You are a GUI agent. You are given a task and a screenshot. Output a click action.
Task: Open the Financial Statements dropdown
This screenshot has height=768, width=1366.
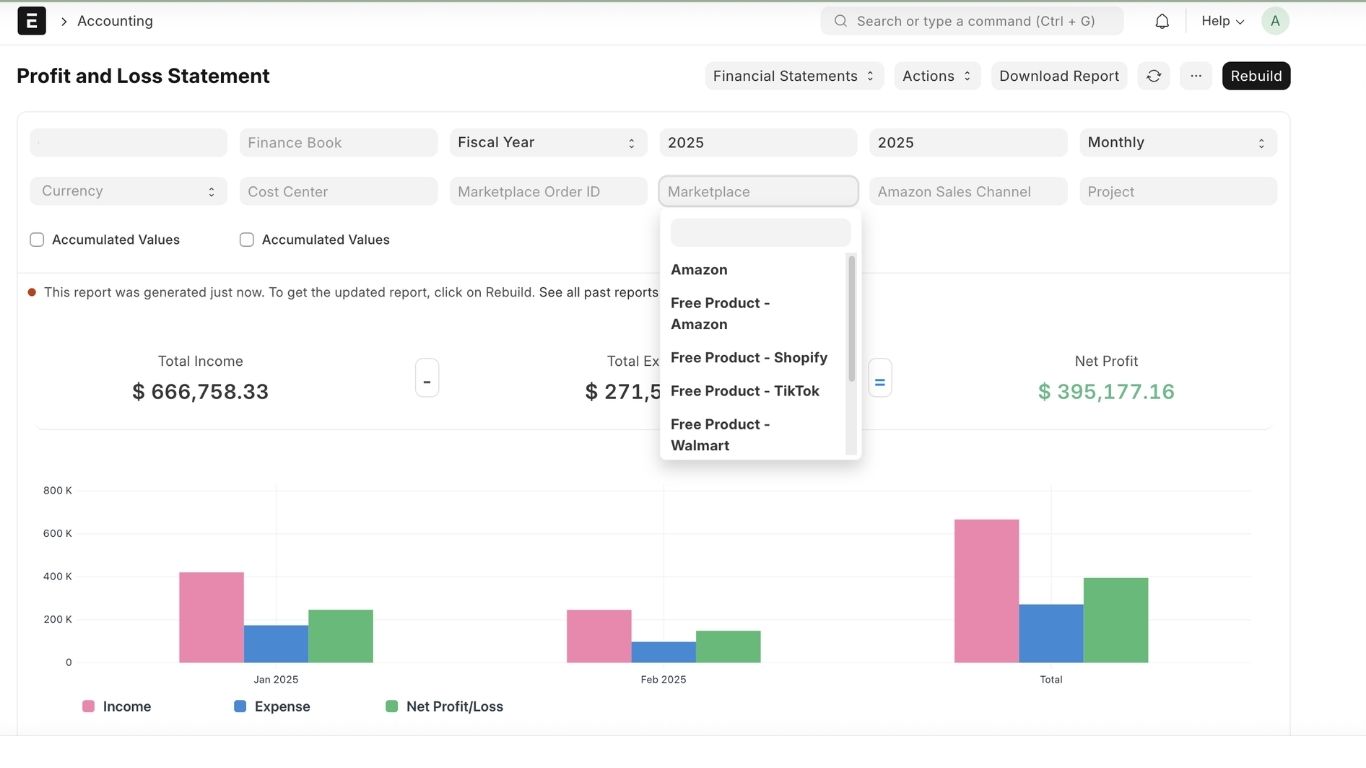click(x=793, y=75)
